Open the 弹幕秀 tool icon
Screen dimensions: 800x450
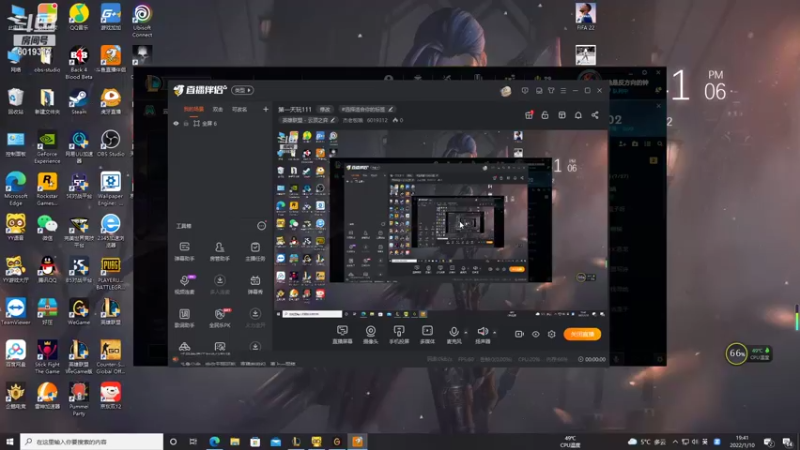coord(255,285)
